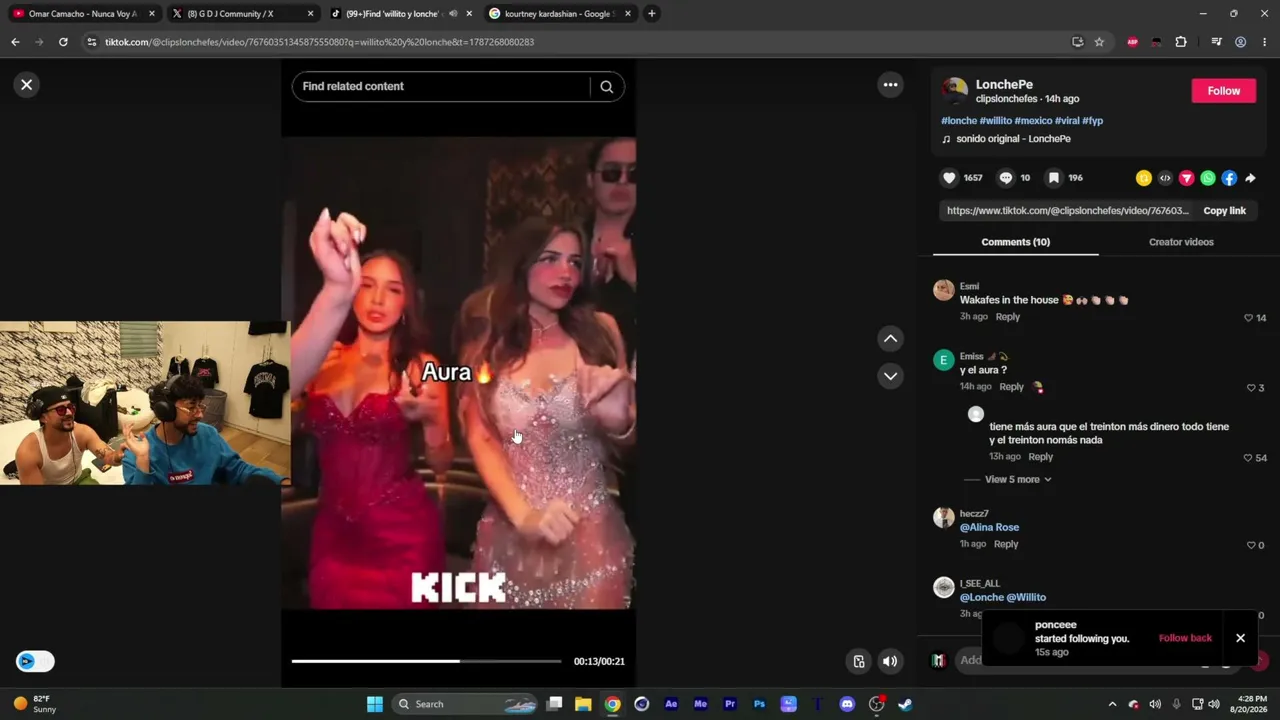Mute the TikTok browser tab audio
The width and height of the screenshot is (1280, 720).
[453, 14]
